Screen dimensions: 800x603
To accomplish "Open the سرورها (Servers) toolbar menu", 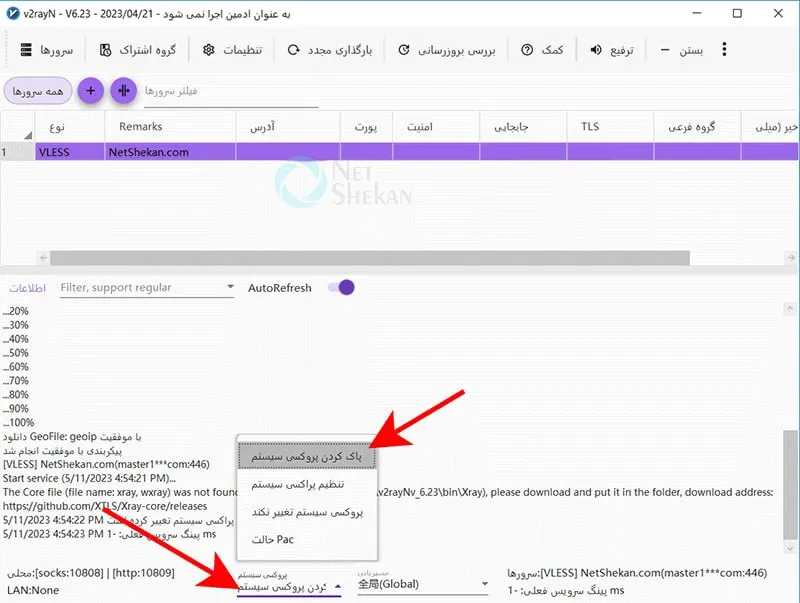I will [x=46, y=50].
